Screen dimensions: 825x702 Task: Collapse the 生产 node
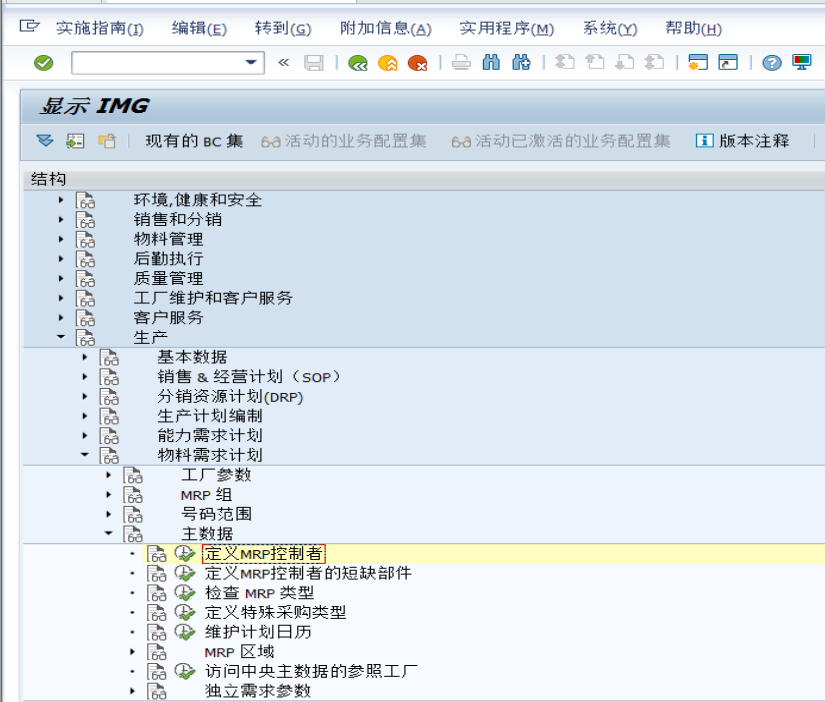61,337
